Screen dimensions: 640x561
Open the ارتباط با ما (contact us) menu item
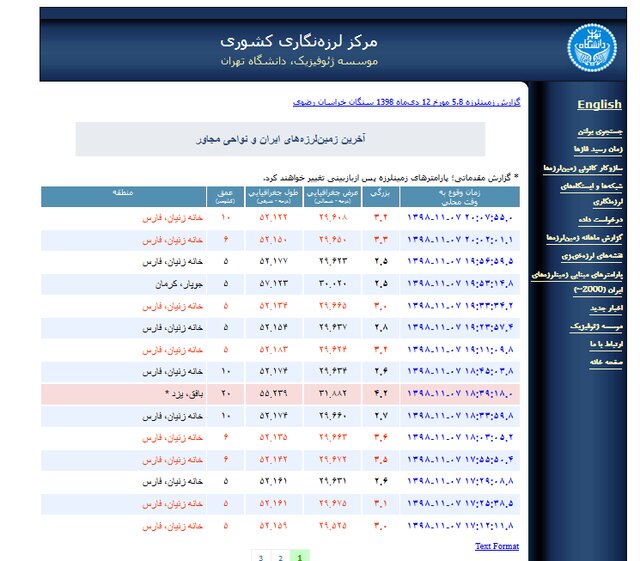click(x=599, y=343)
